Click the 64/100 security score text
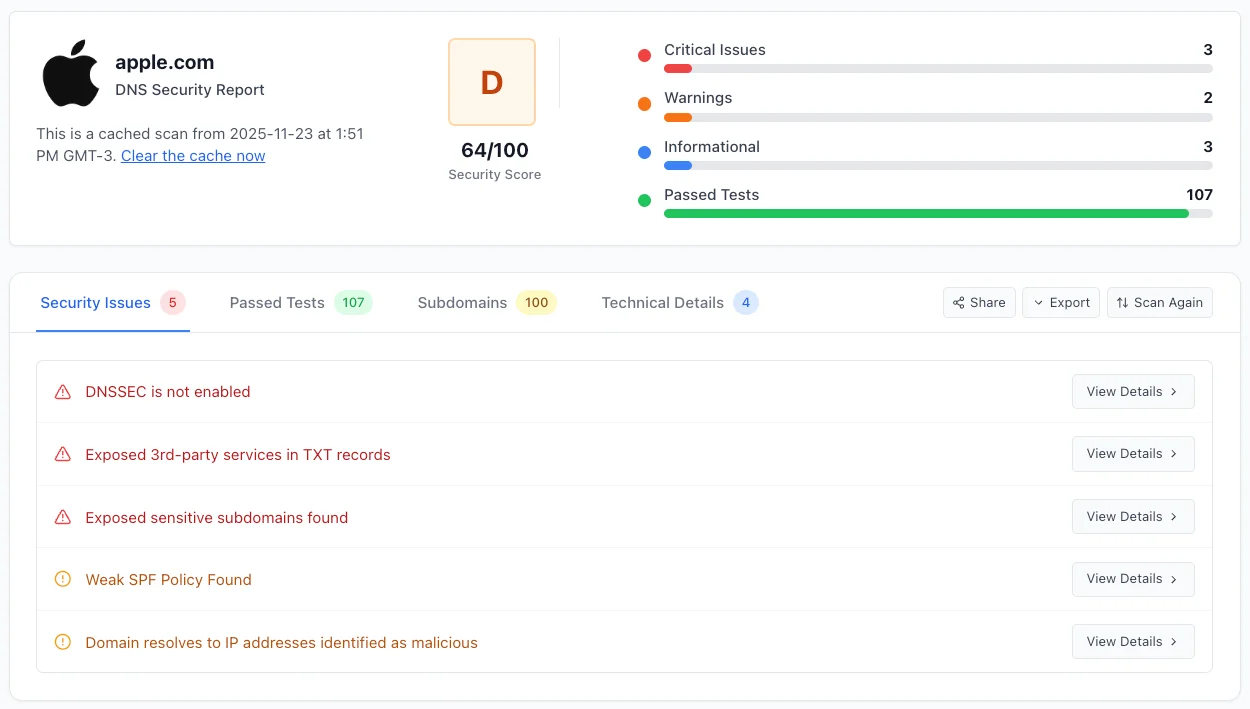This screenshot has height=709, width=1250. tap(495, 150)
